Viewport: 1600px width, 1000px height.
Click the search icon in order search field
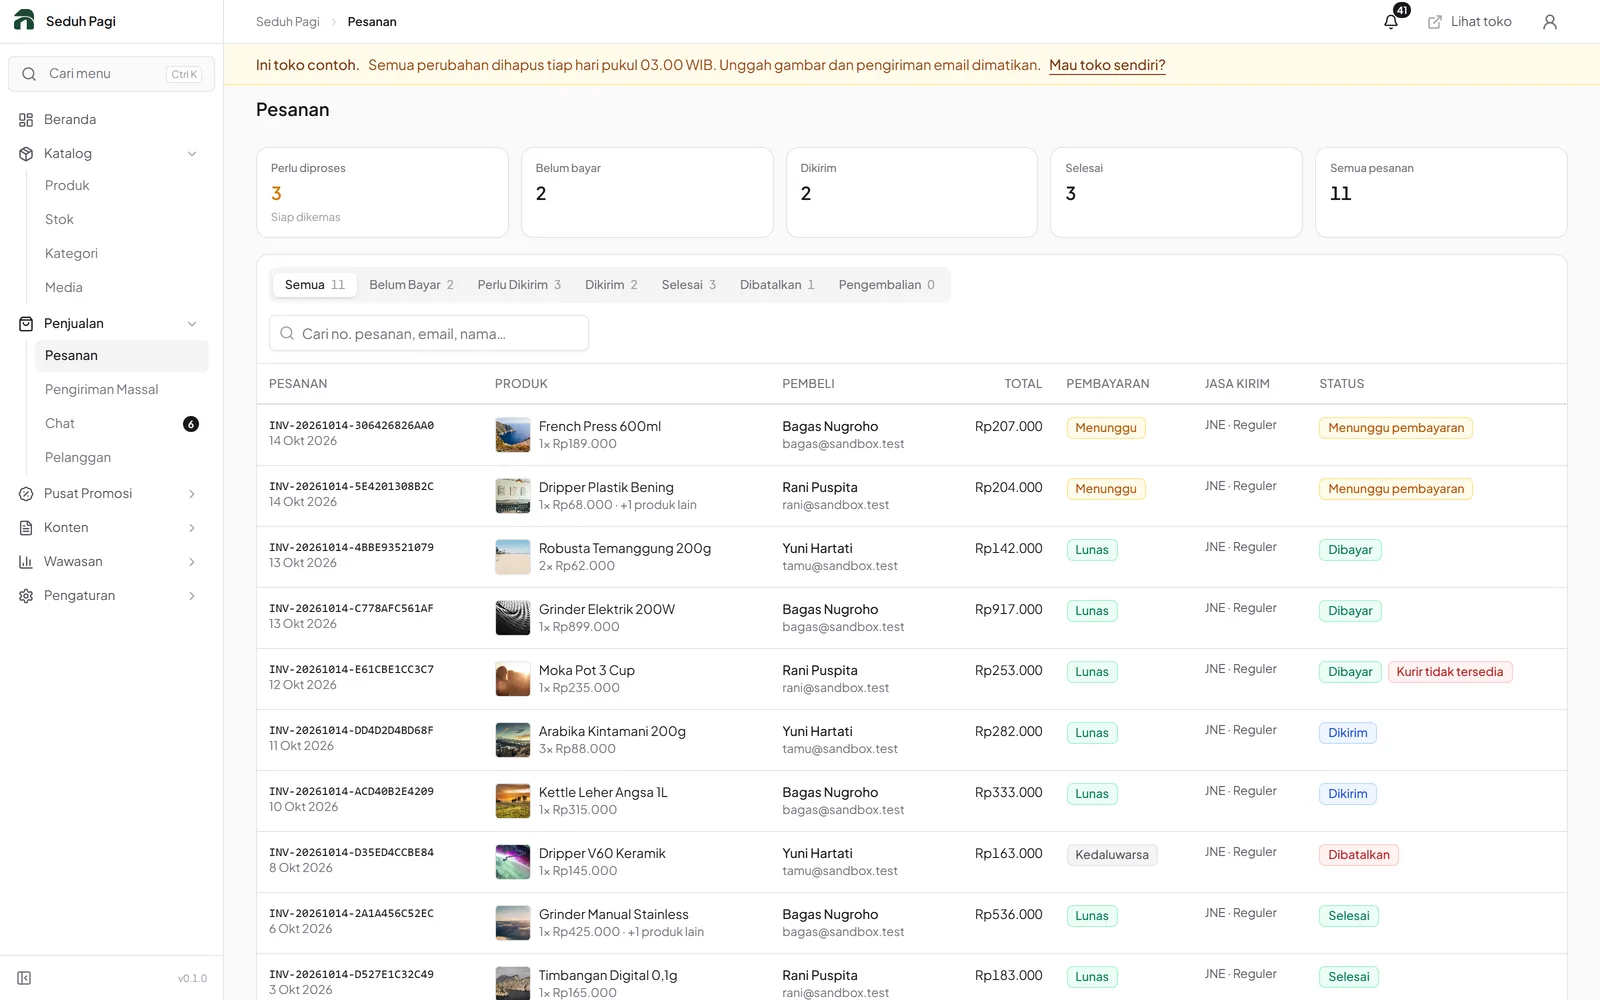click(287, 334)
